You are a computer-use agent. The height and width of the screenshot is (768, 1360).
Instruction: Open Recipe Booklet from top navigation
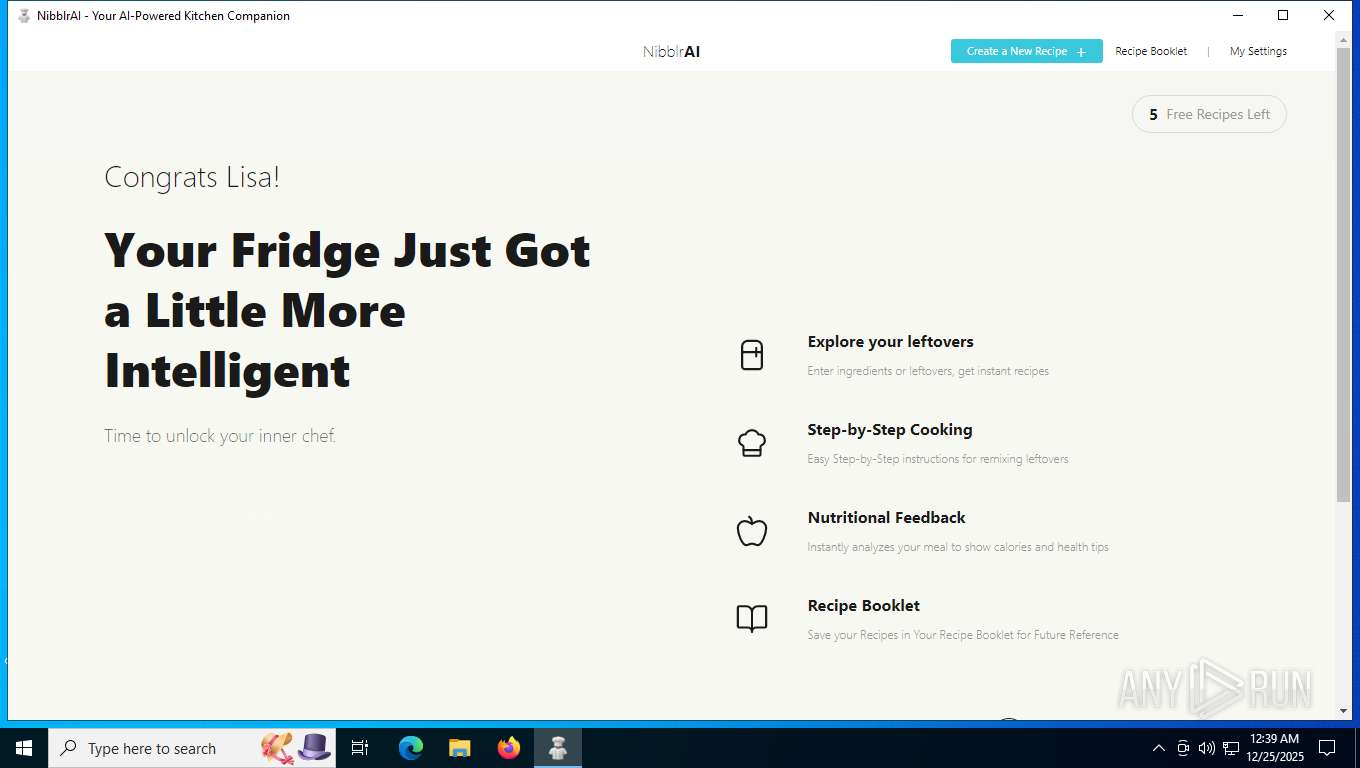pos(1151,51)
